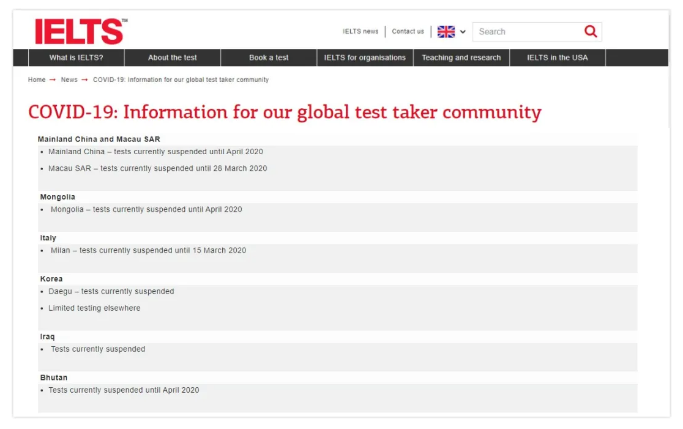Viewport: 683px width, 429px height.
Task: Click the red search magnifier icon
Action: 591,31
